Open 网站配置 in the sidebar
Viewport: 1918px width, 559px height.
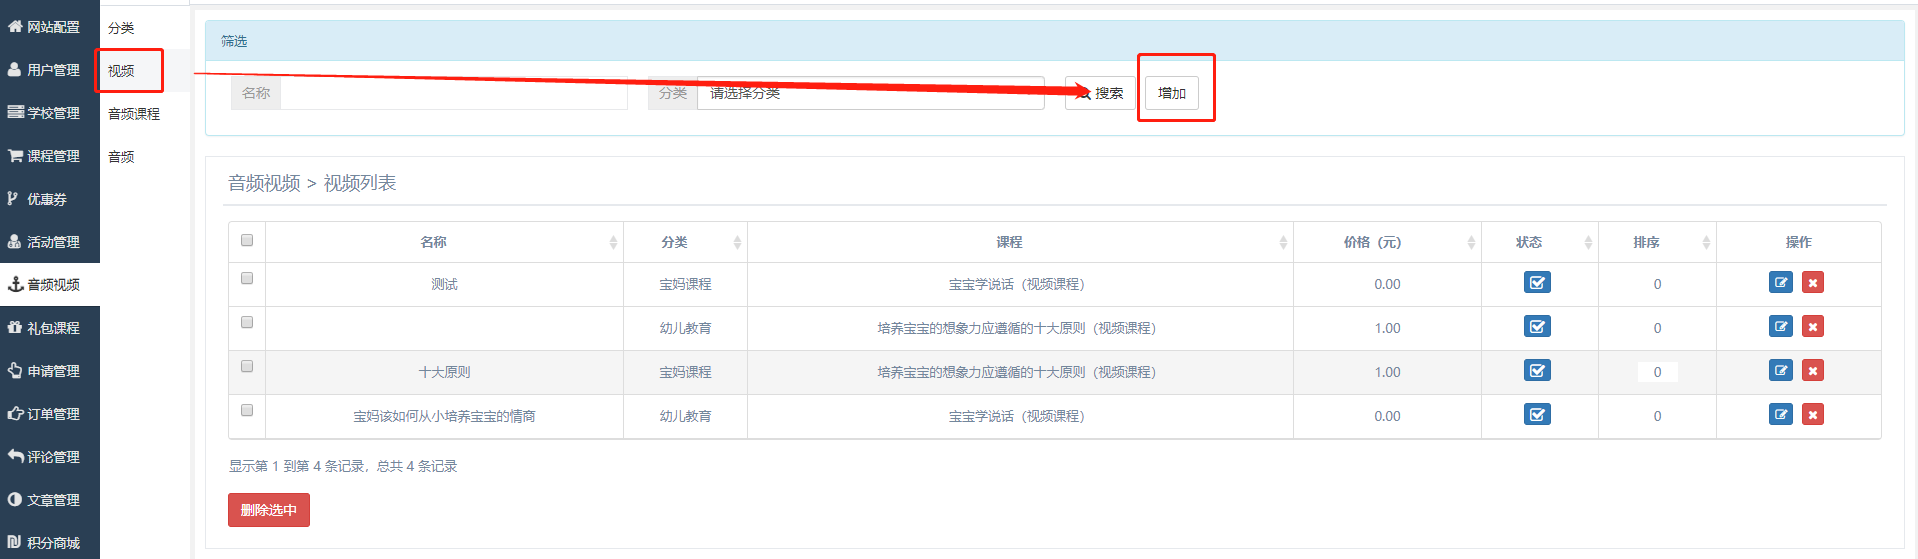[x=50, y=27]
